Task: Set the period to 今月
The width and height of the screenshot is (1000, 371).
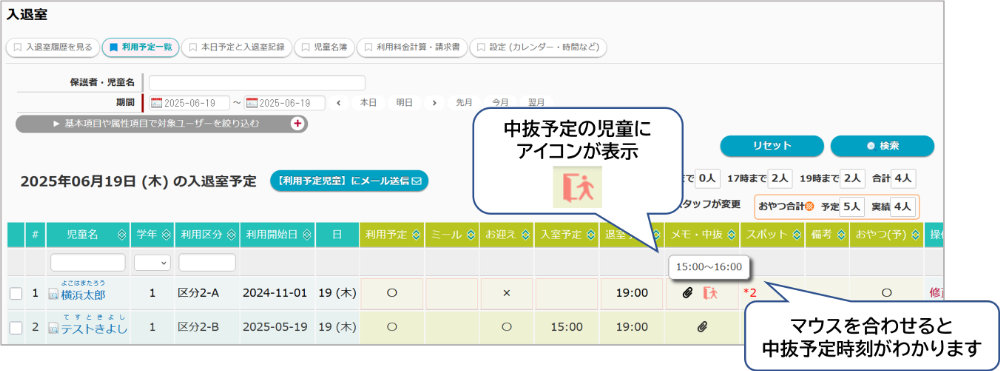Action: click(500, 103)
